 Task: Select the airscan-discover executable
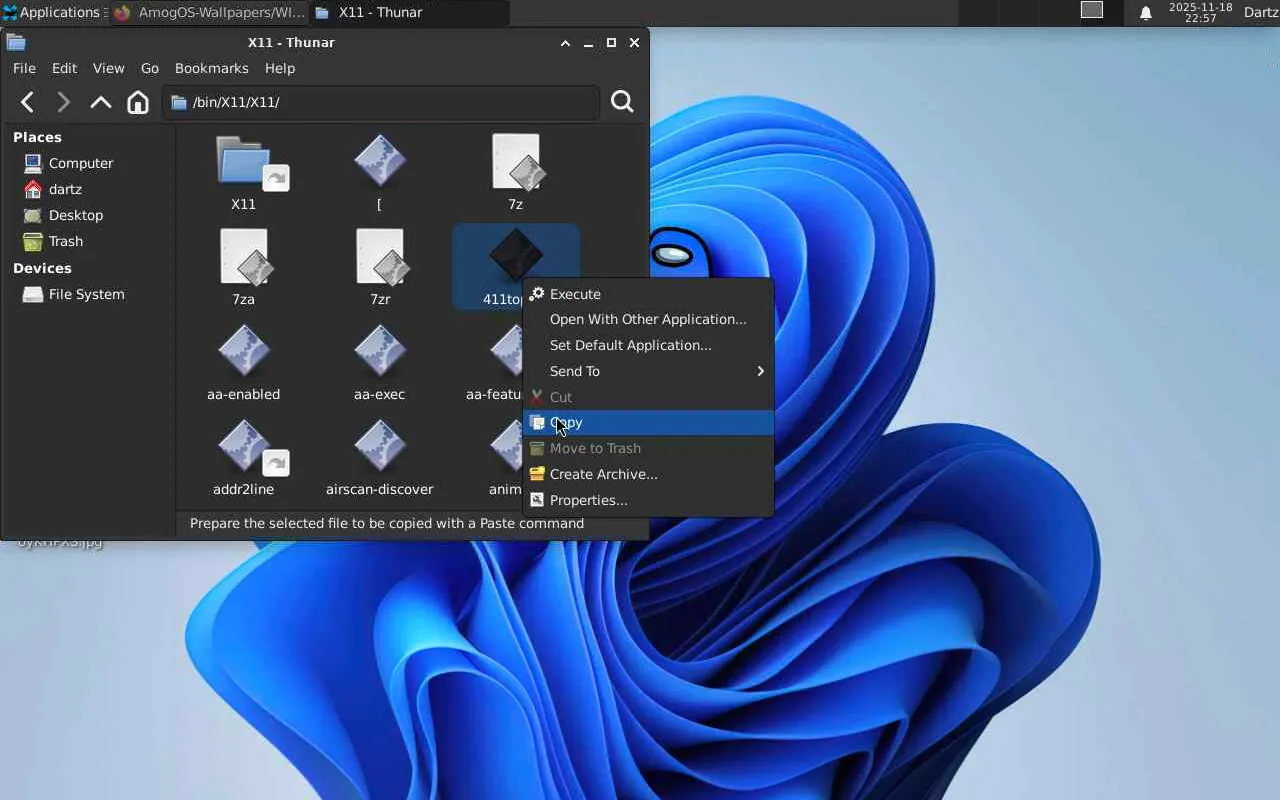[379, 458]
